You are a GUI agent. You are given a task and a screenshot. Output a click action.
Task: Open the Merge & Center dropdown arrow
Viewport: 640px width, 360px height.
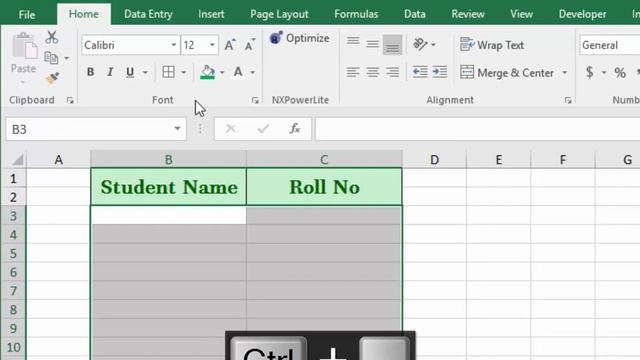[x=565, y=73]
